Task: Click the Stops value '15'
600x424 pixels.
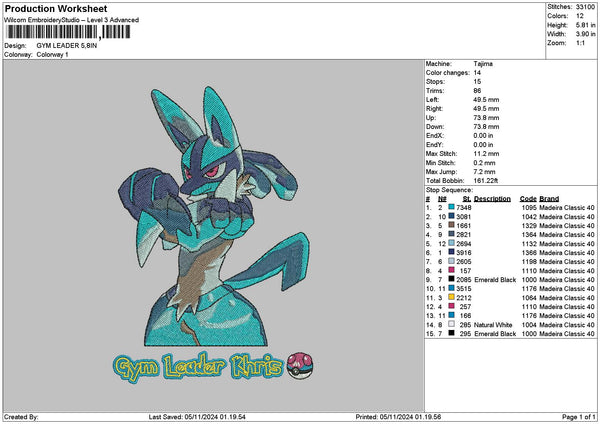Action: click(477, 82)
